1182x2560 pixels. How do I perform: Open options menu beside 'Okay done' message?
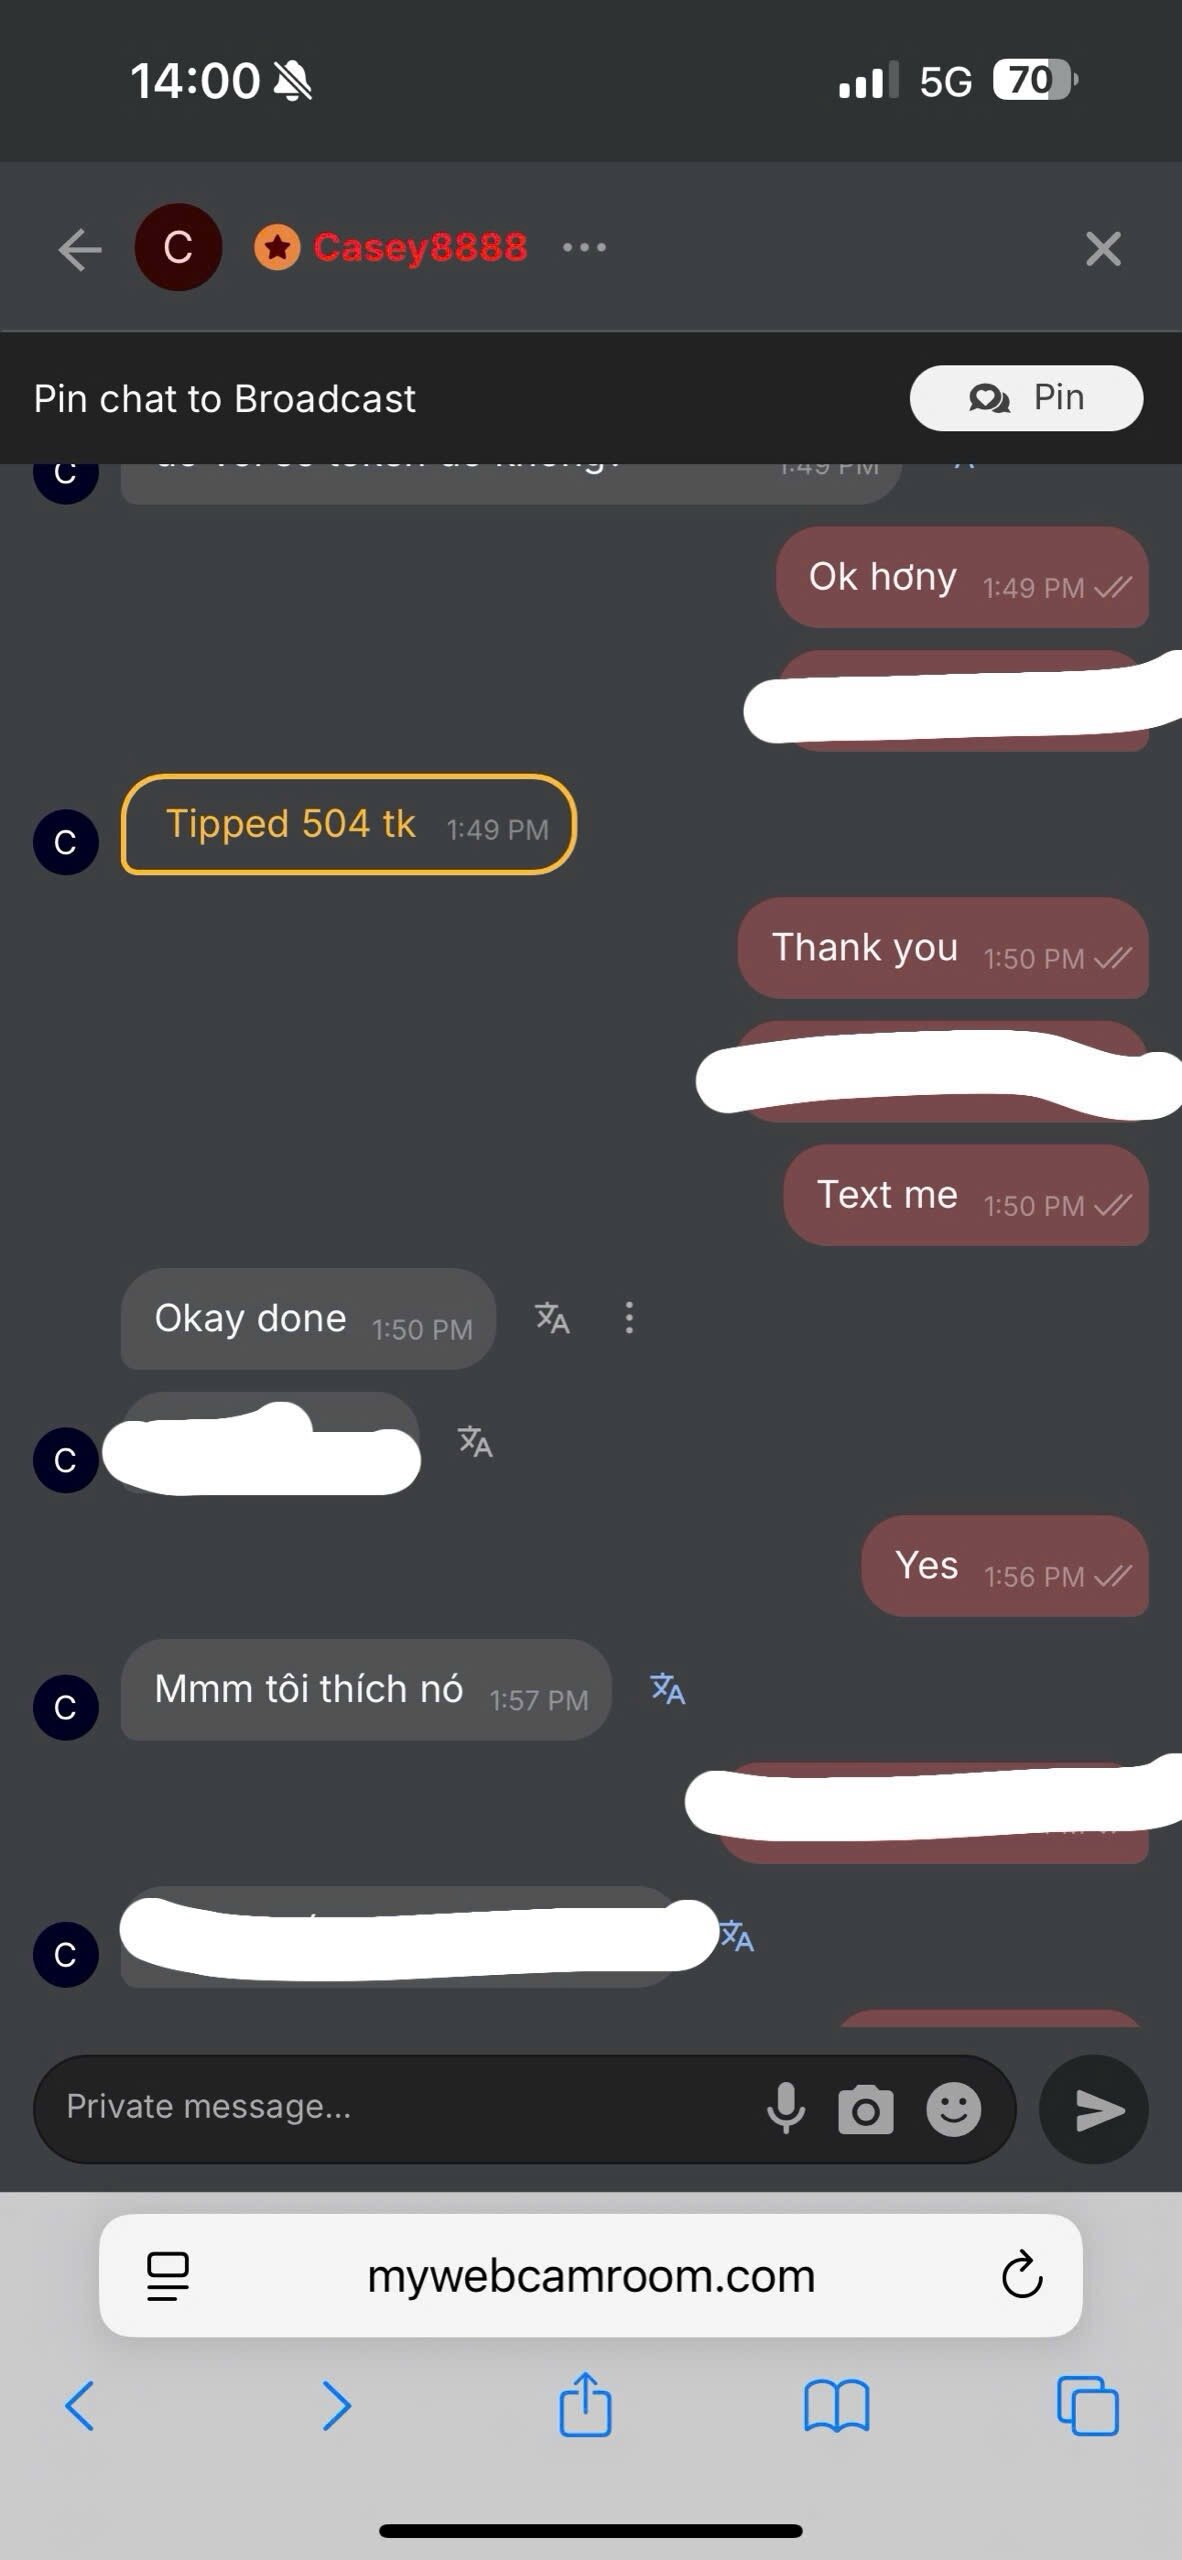629,1318
